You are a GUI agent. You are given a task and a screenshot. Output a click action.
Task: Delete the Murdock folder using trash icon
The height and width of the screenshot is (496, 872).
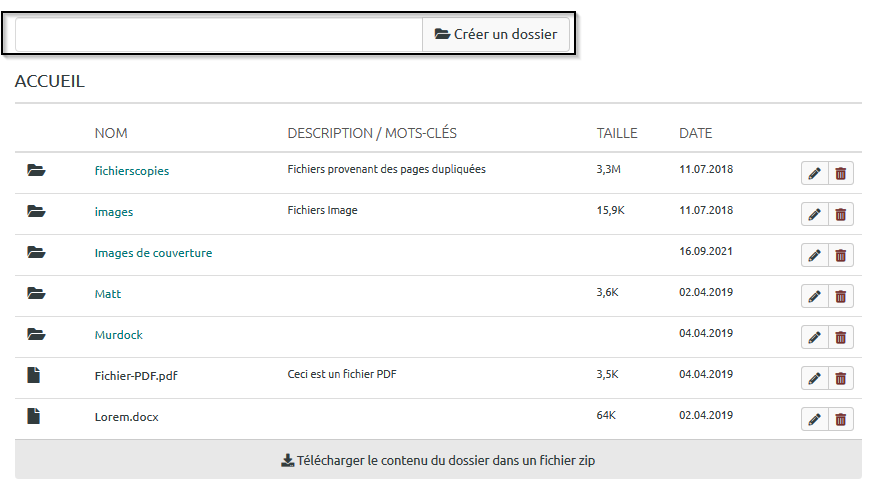tap(840, 338)
